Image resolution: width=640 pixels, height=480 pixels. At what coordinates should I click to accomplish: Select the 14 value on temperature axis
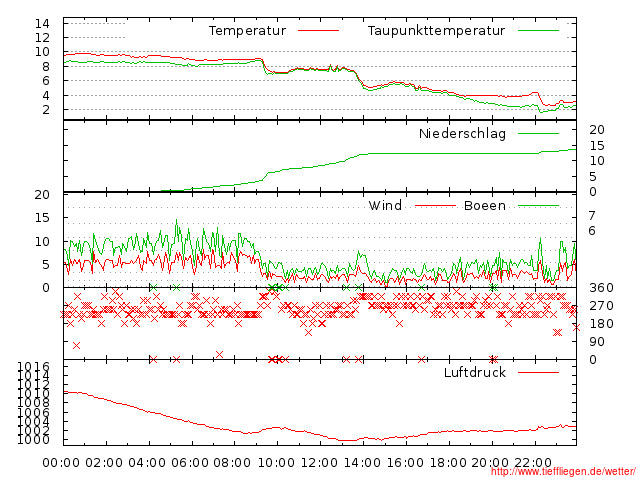click(x=42, y=24)
